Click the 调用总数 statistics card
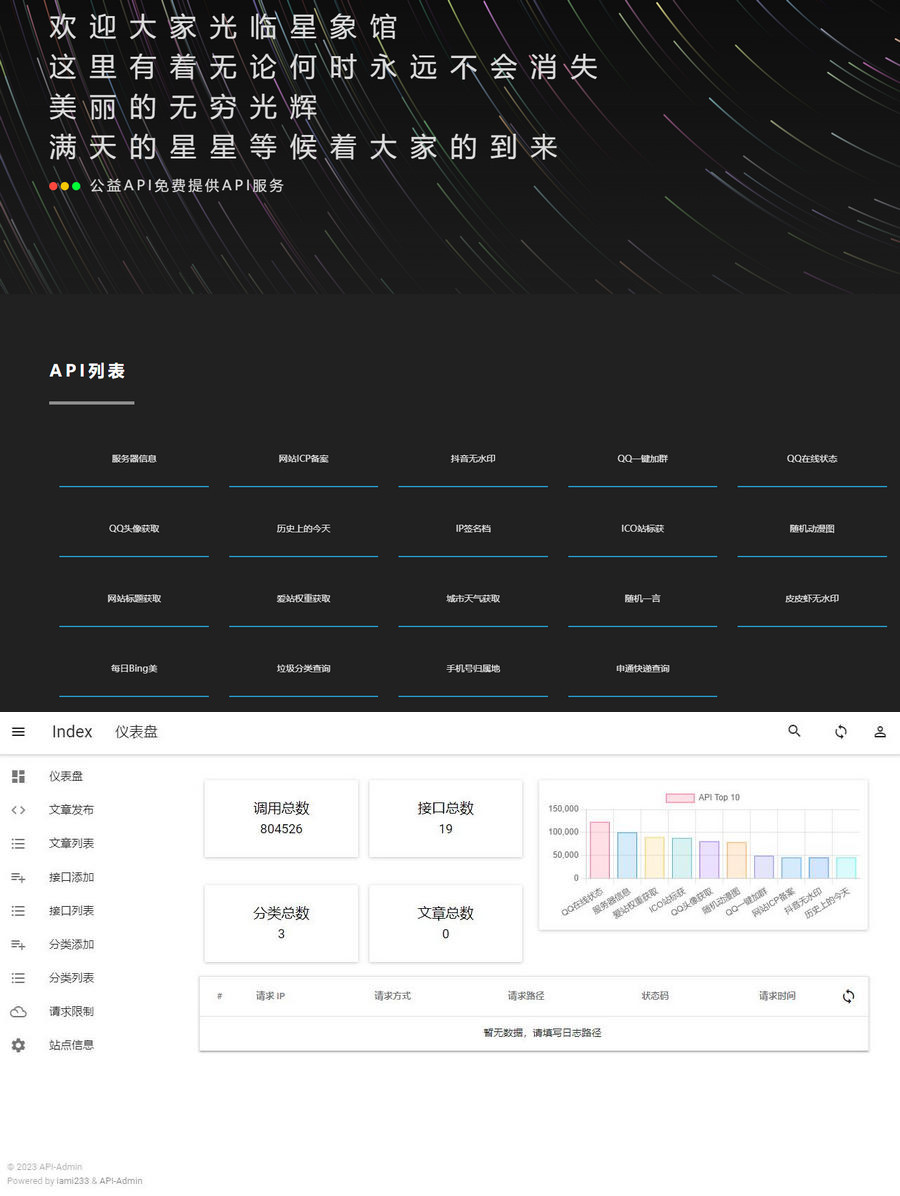 [x=281, y=818]
